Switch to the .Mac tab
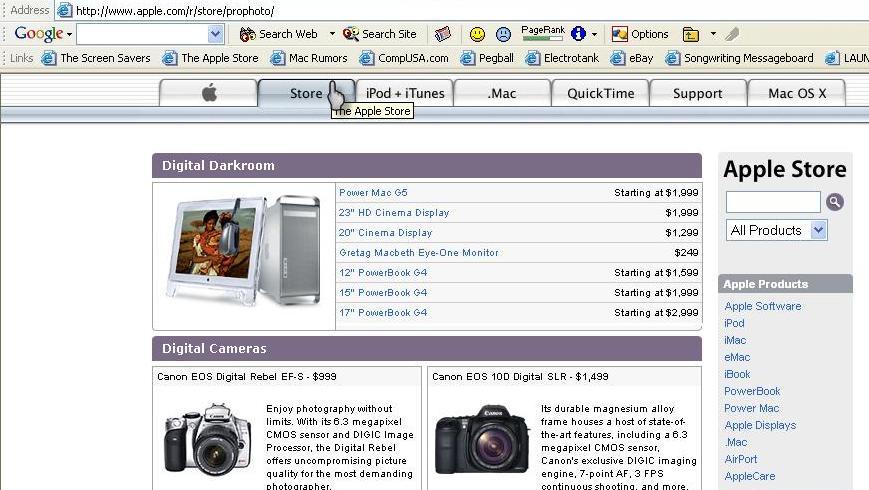Image resolution: width=869 pixels, height=490 pixels. [502, 93]
